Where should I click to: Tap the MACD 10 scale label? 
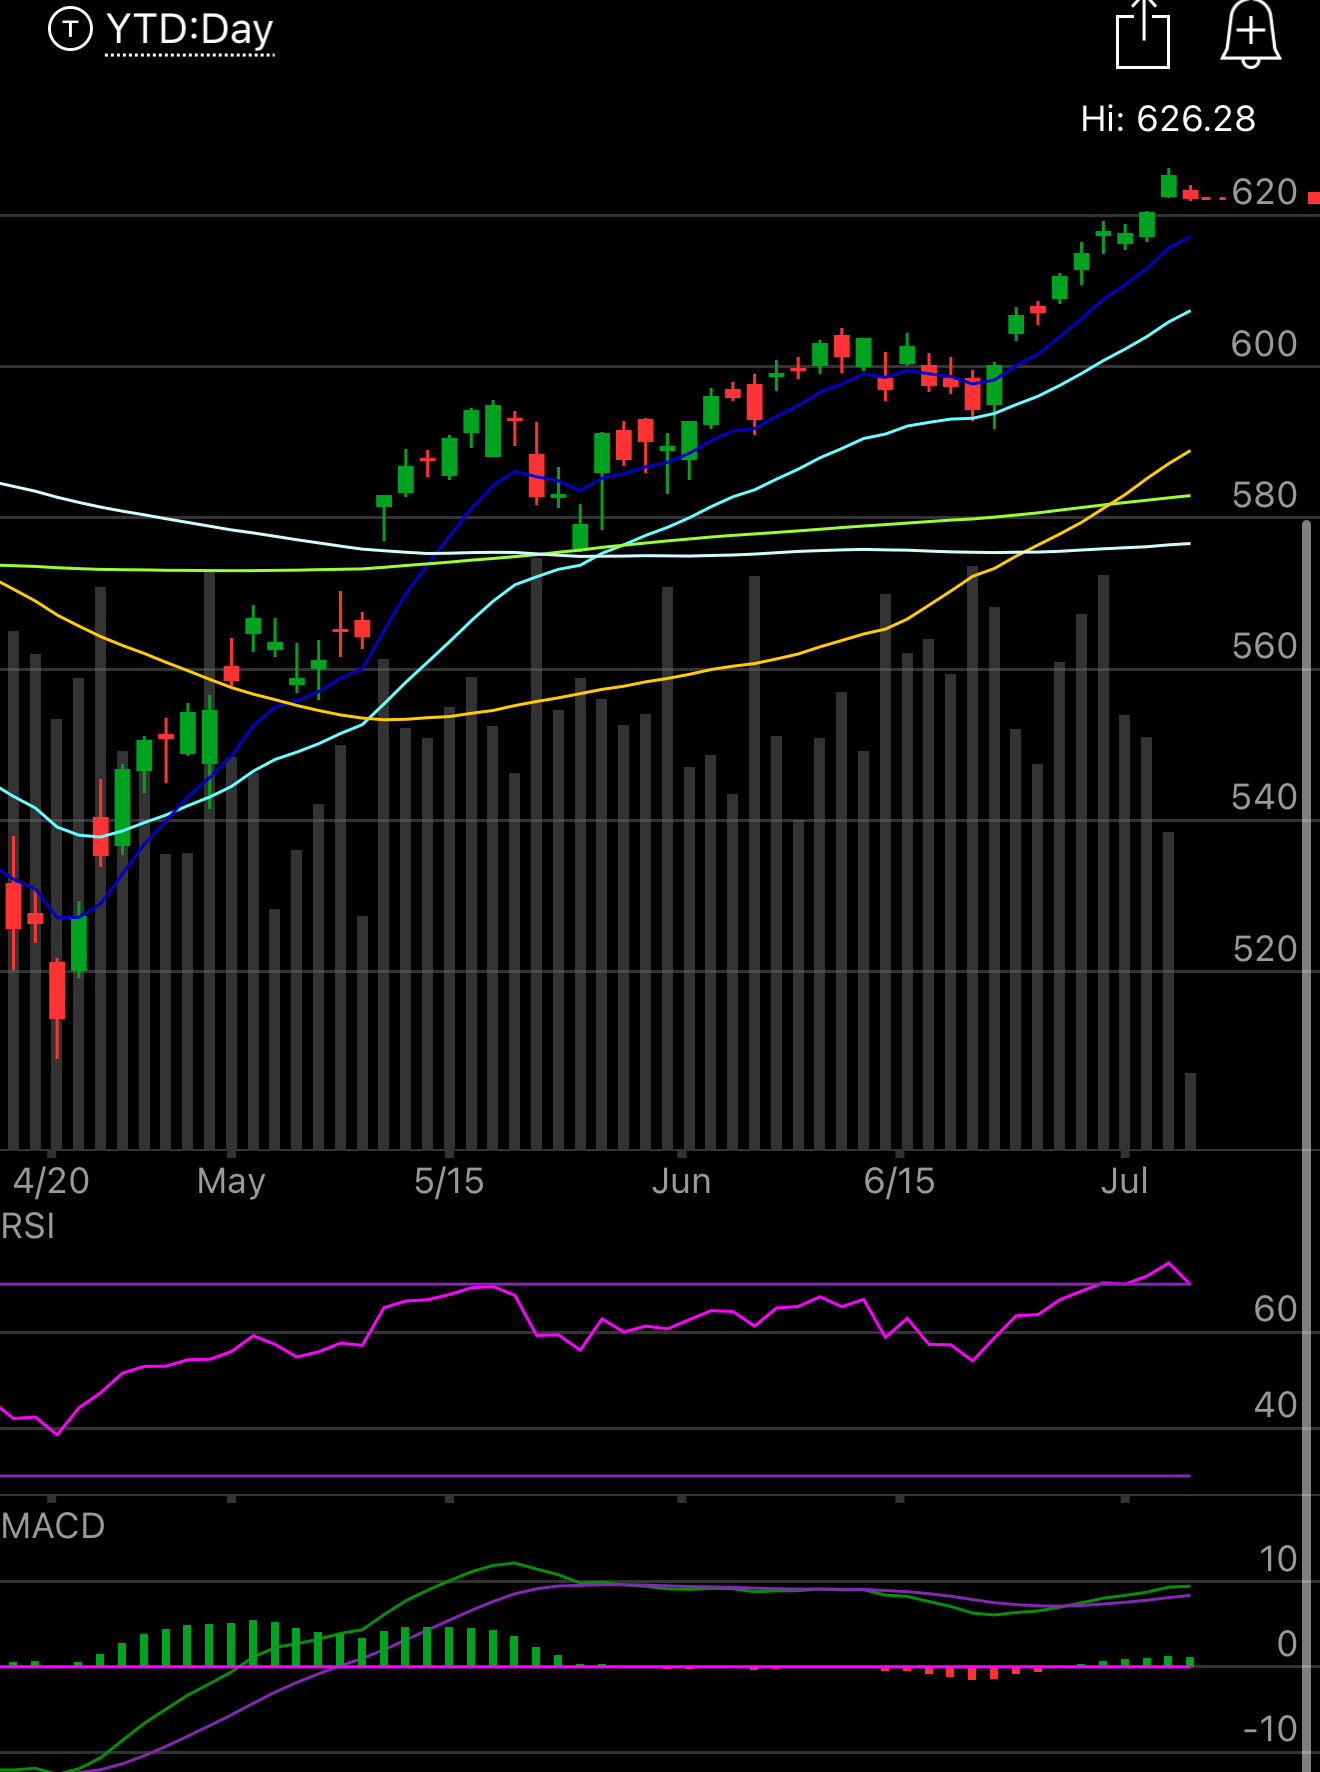coord(1278,1559)
